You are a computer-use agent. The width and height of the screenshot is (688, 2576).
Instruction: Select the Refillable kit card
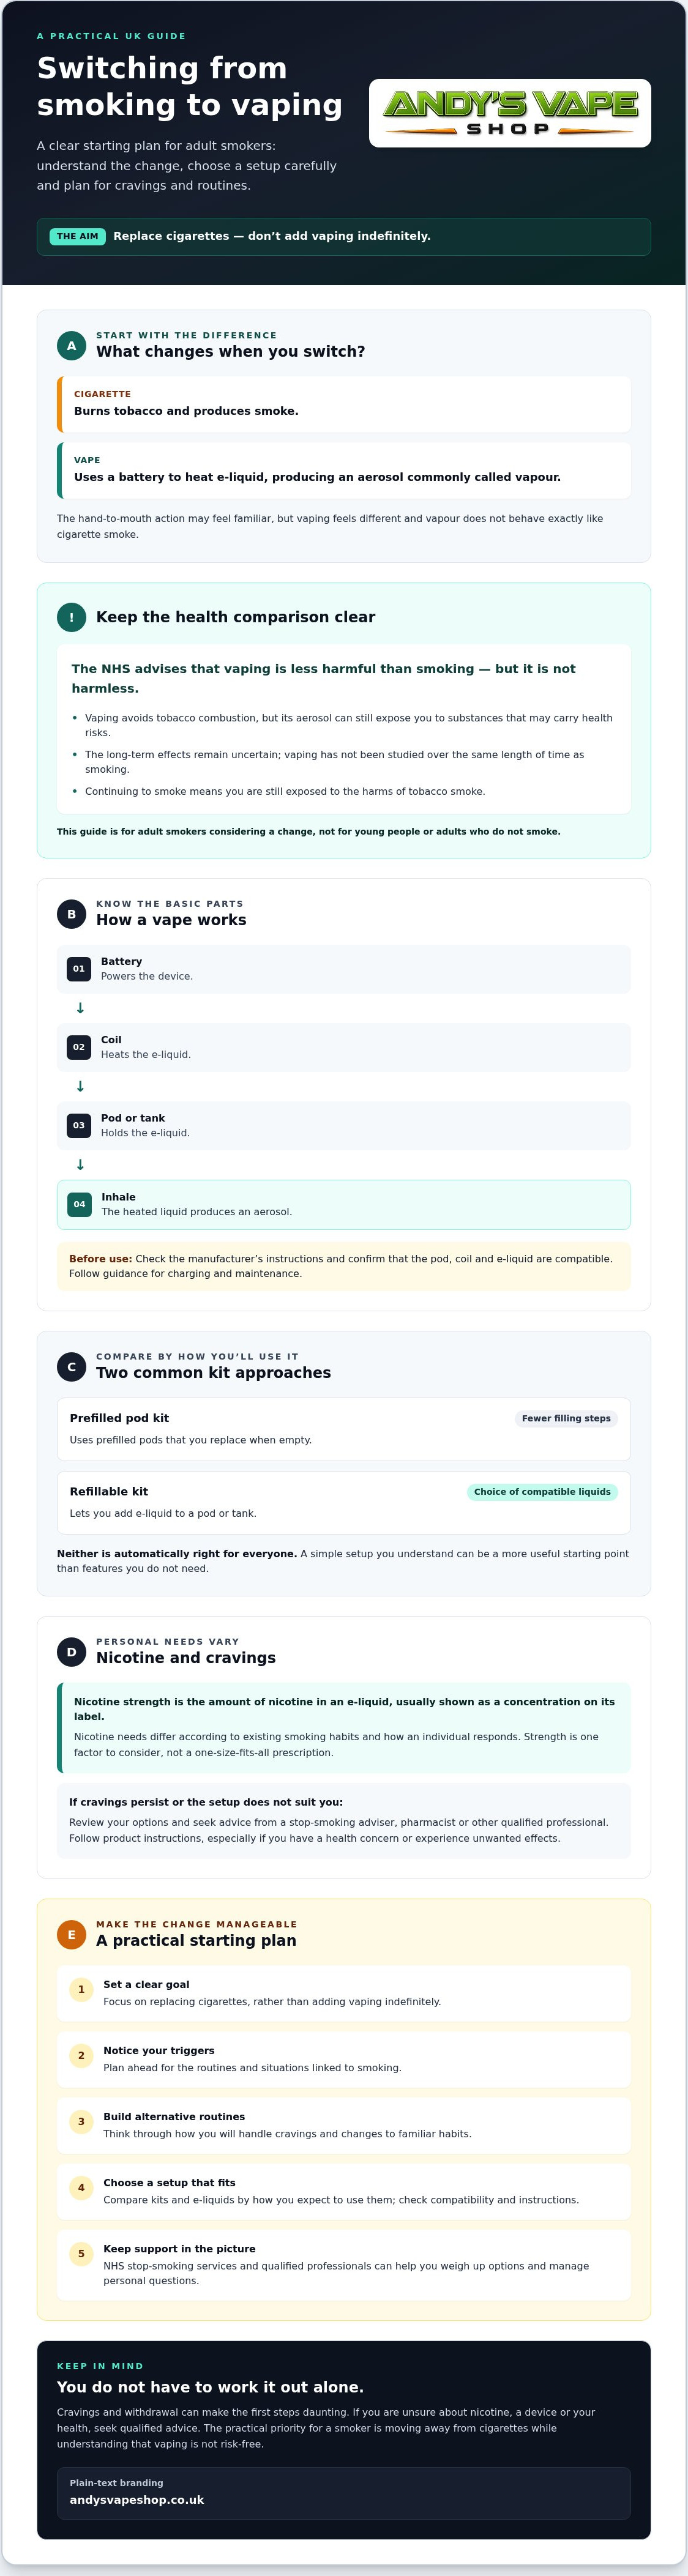point(344,1502)
